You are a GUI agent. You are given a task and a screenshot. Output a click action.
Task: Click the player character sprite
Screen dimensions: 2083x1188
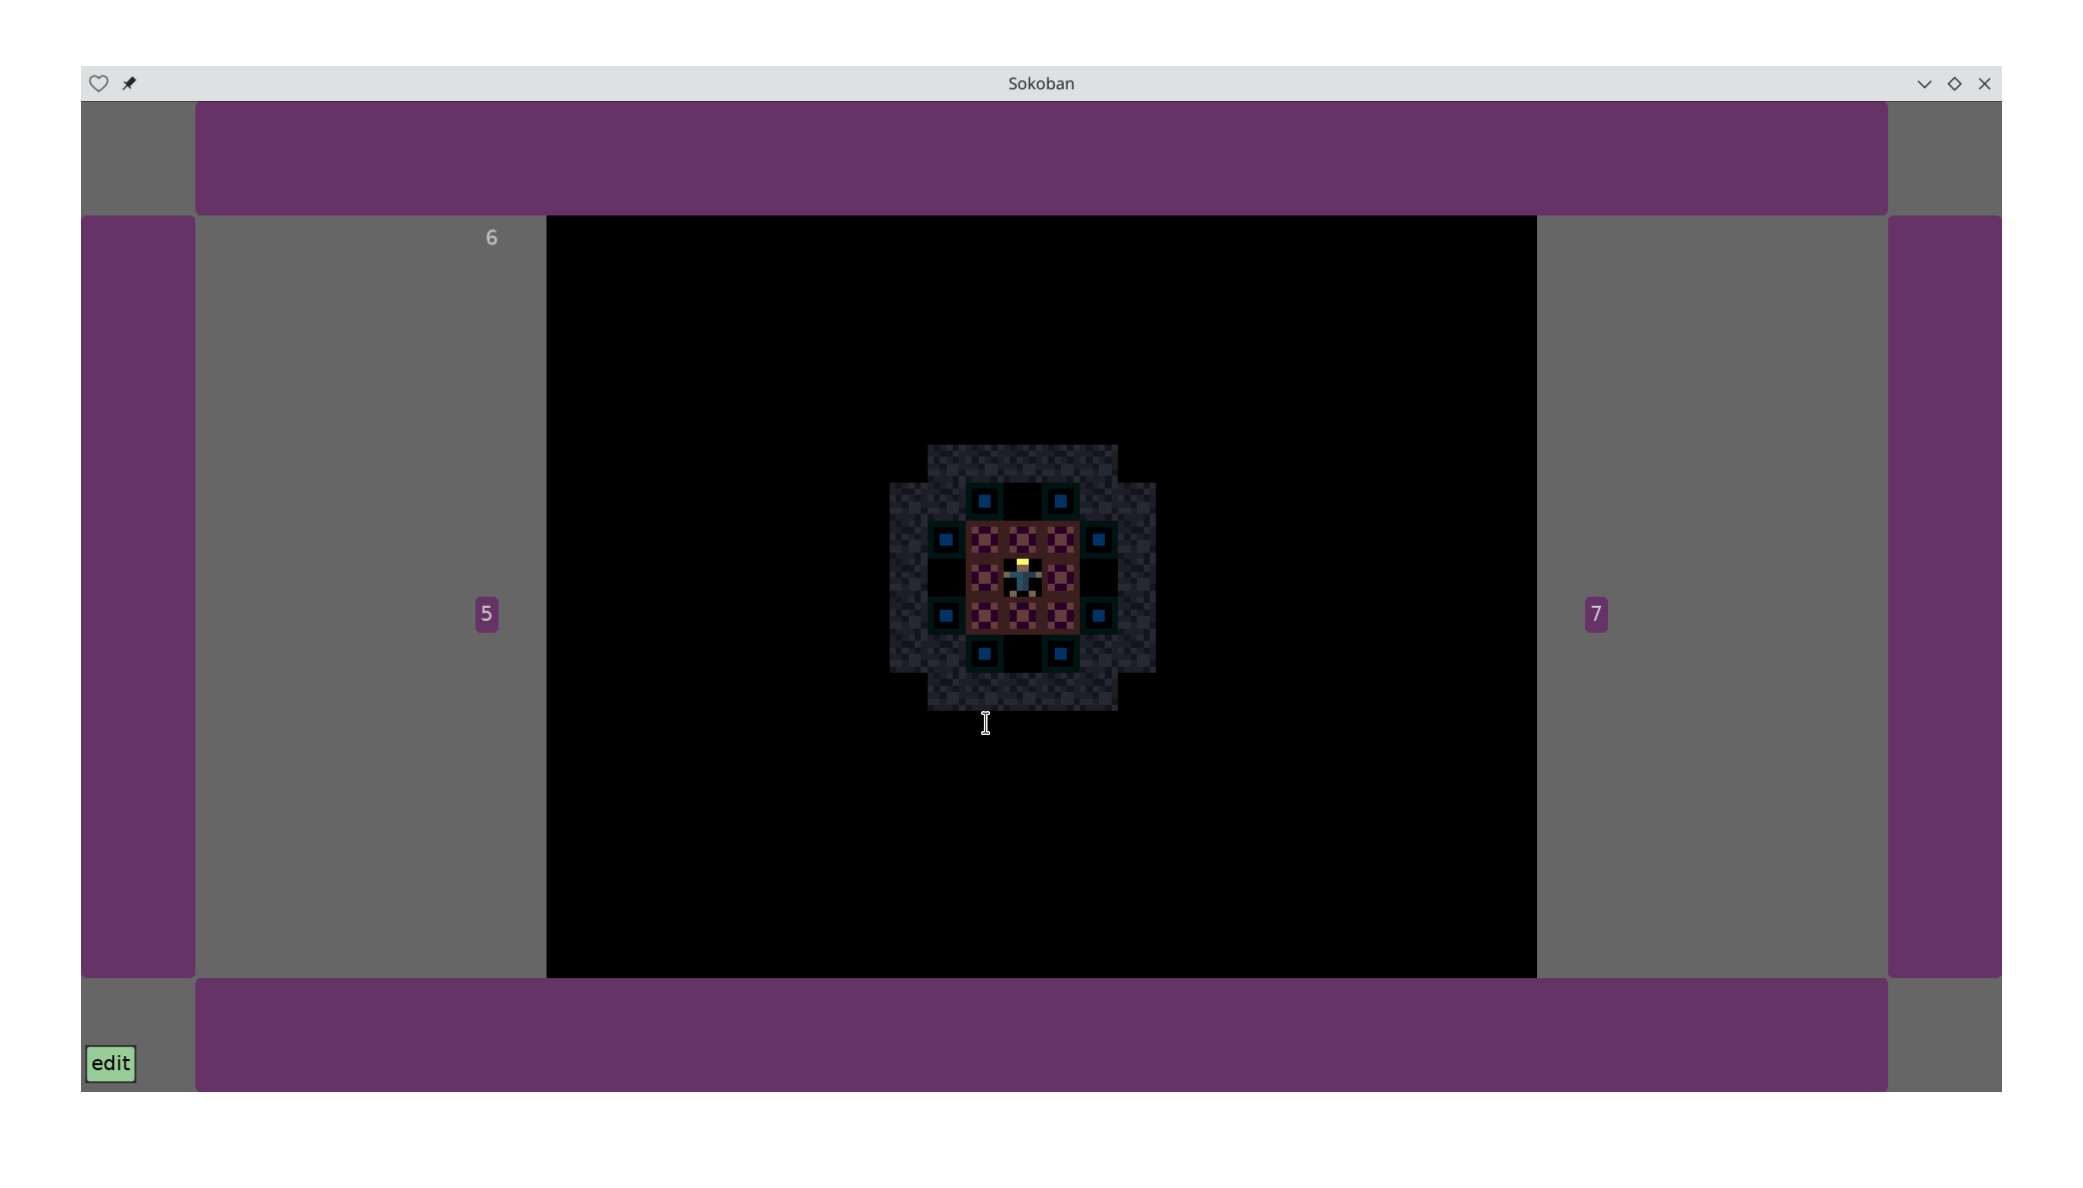tap(1022, 578)
